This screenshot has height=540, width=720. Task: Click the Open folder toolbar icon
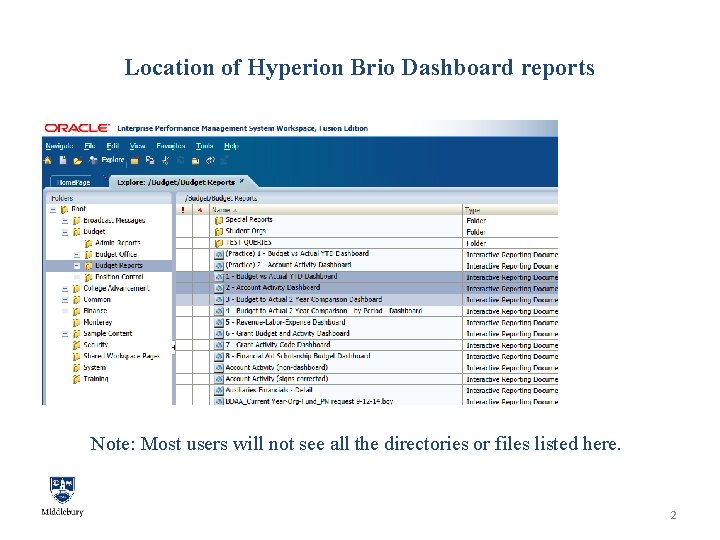[78, 161]
